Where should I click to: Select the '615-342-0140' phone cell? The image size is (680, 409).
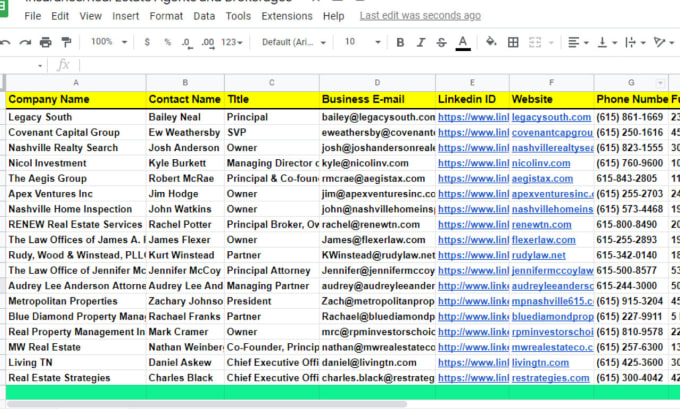click(x=631, y=255)
